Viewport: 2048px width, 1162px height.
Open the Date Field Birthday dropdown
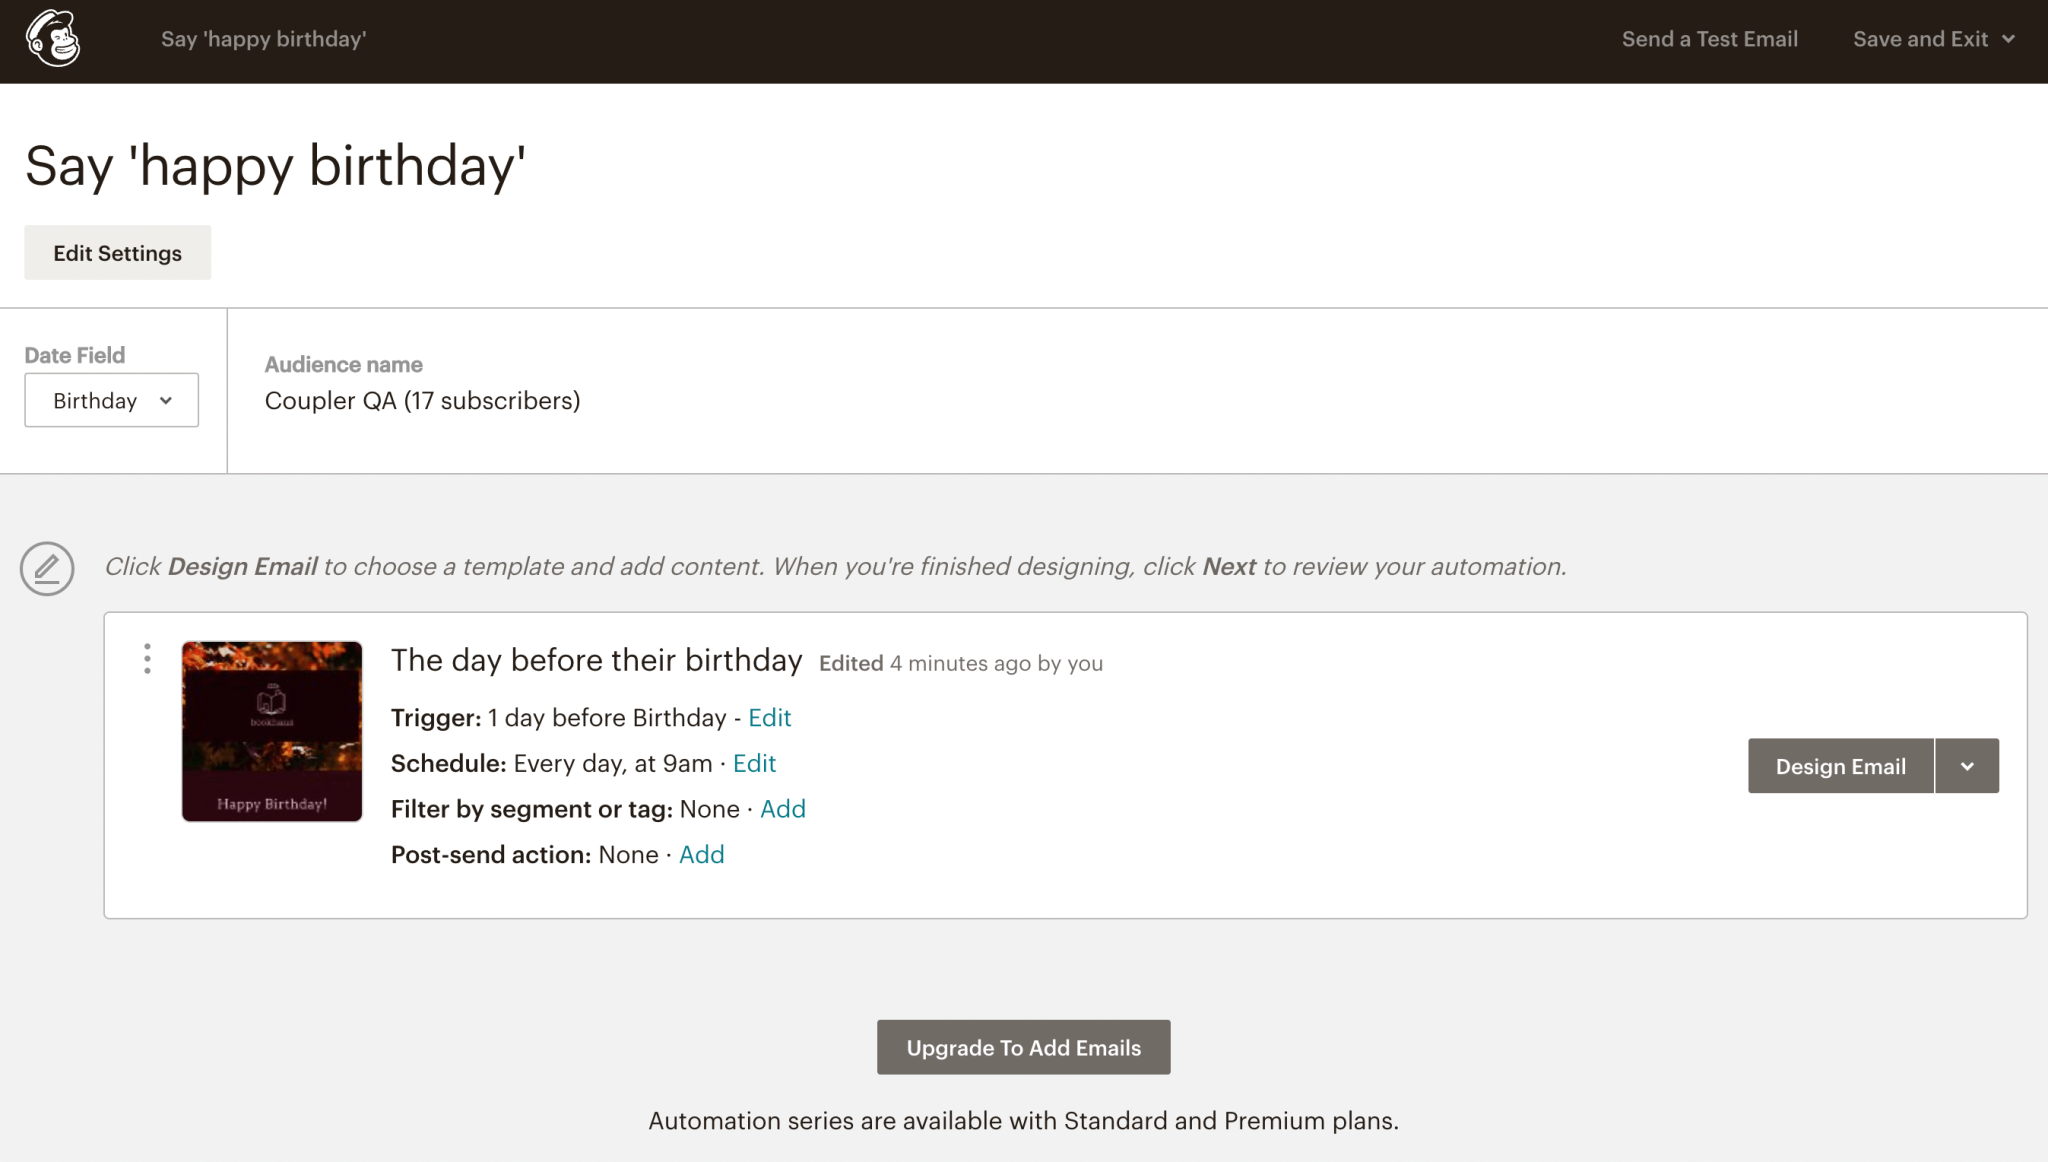click(111, 400)
